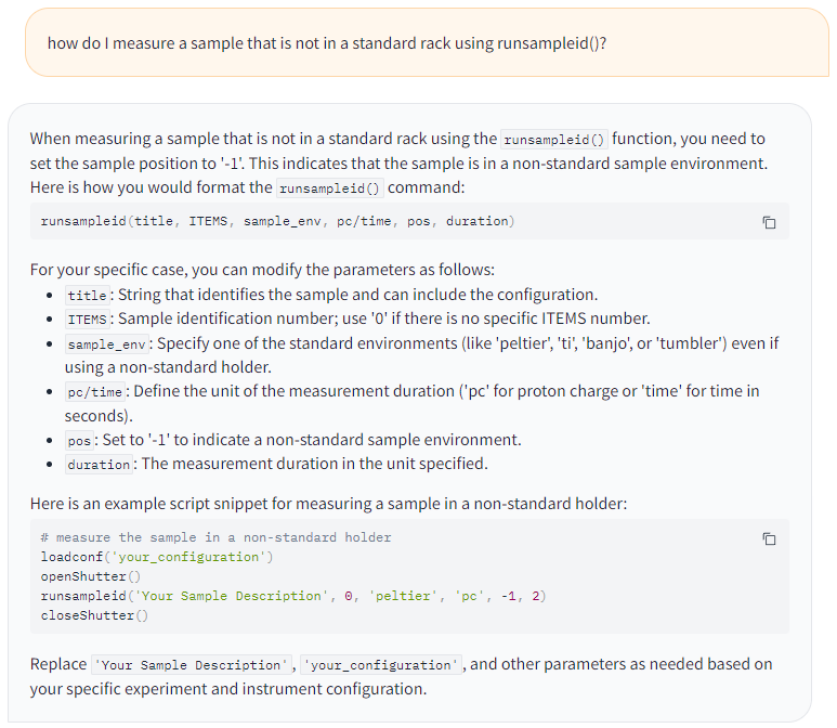Click the runsampleid(title, ITEMS...) code line
The height and width of the screenshot is (728, 837).
pos(277,221)
